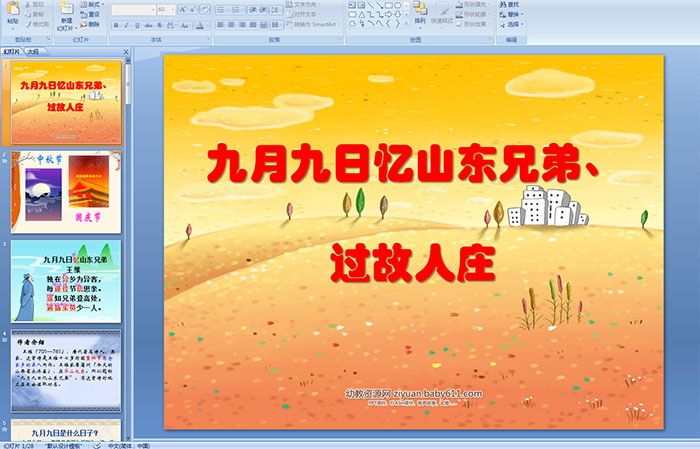
Task: Open the Font group dialog launcher
Action: coord(208,40)
